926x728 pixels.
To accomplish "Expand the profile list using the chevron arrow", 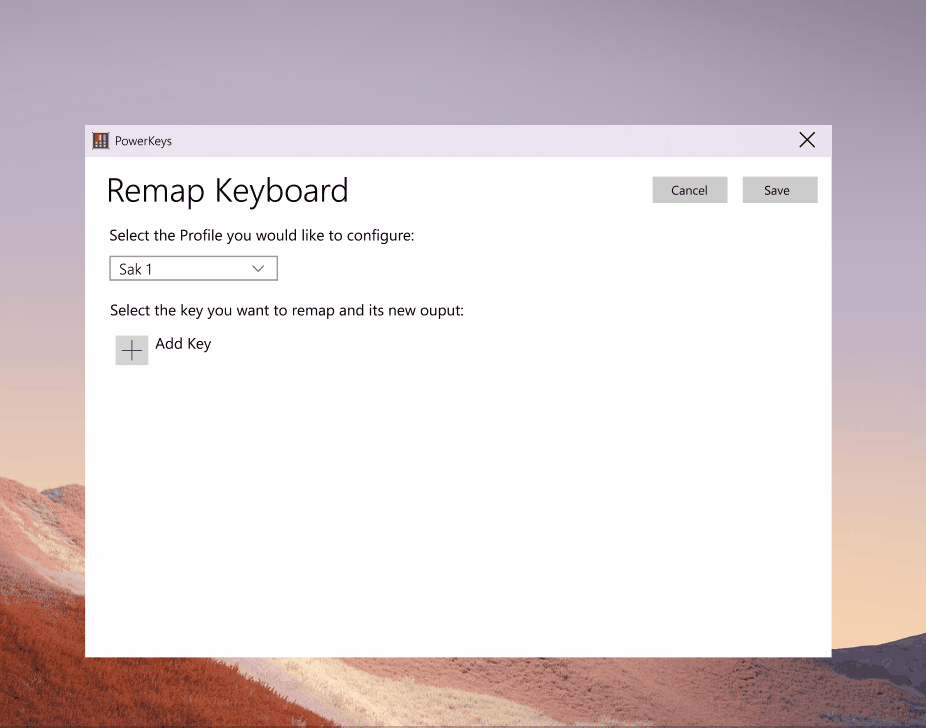I will (x=258, y=269).
